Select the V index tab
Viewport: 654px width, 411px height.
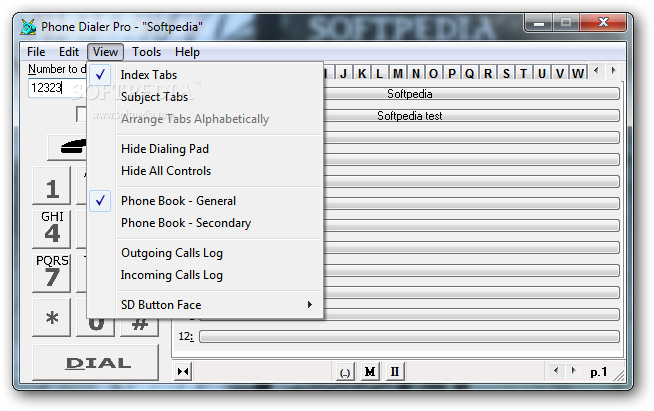click(x=560, y=74)
